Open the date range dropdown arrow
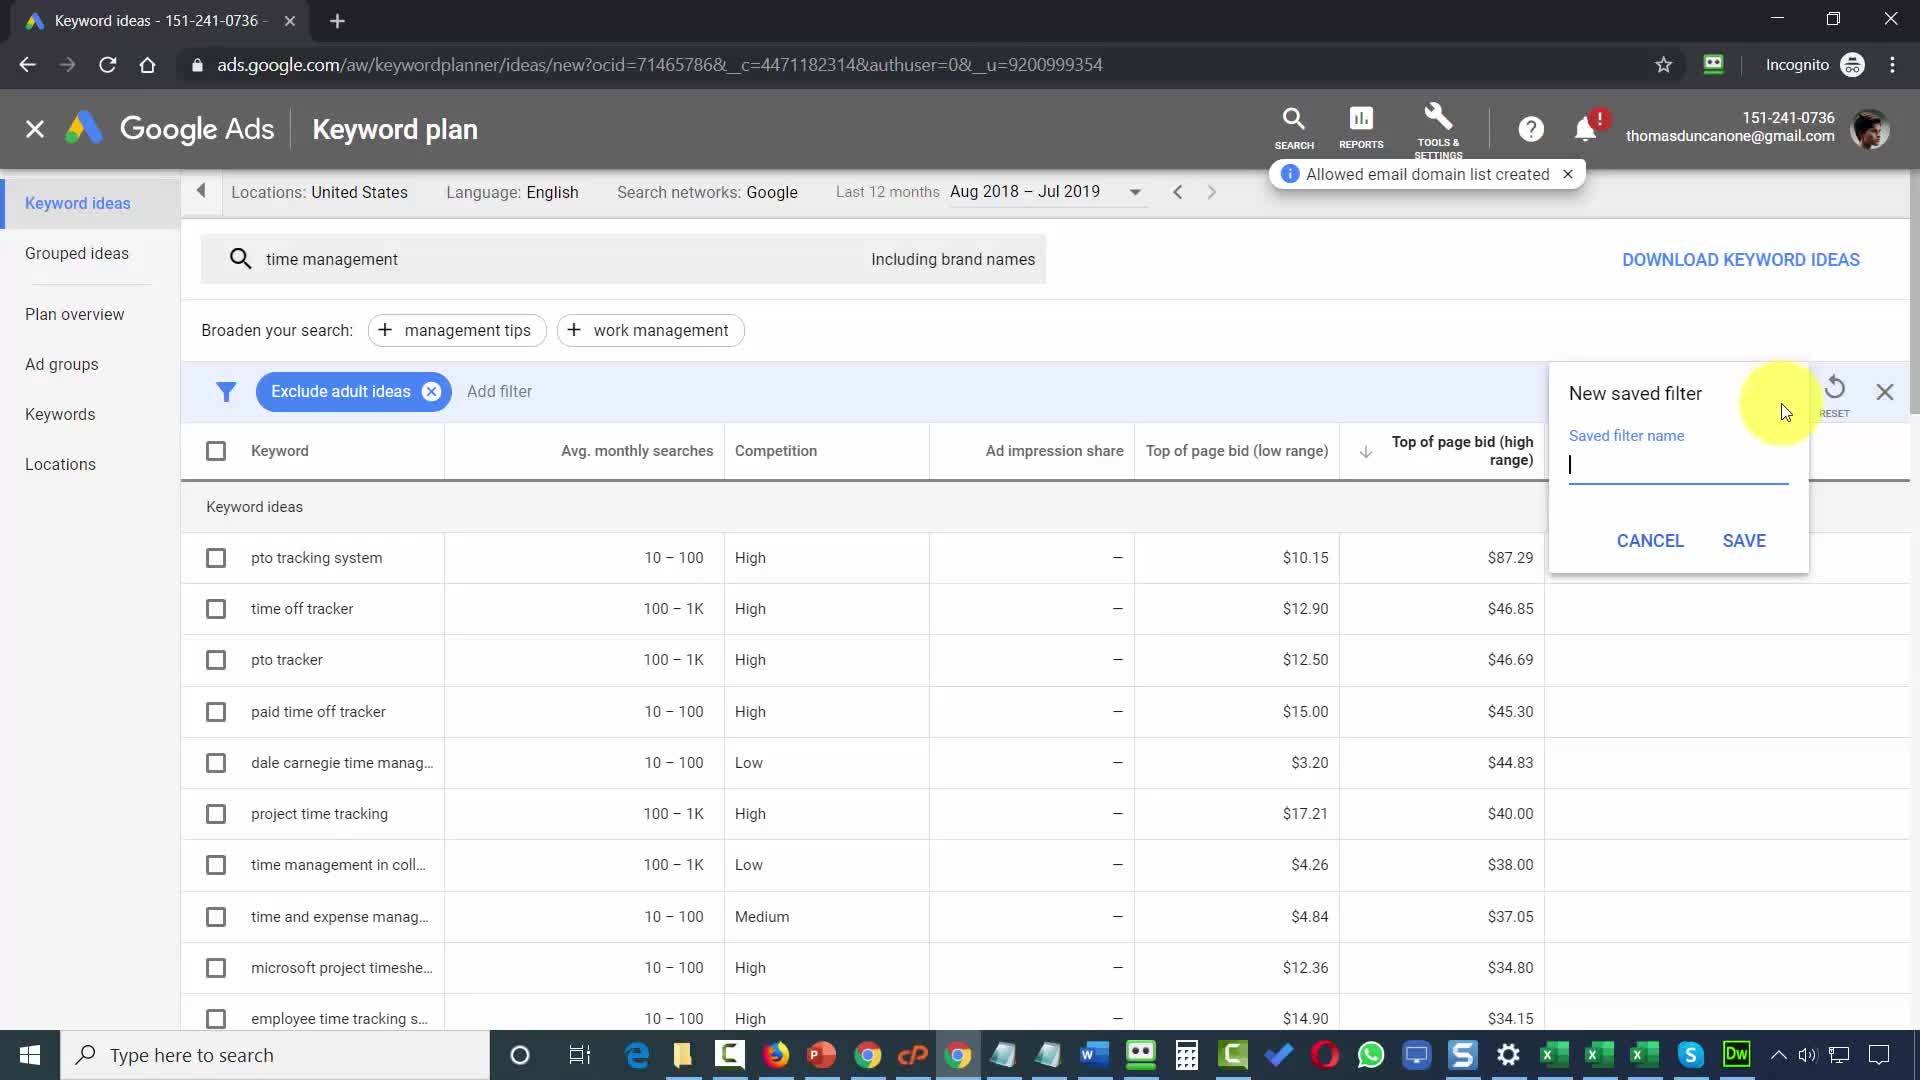The width and height of the screenshot is (1920, 1080). pyautogui.click(x=1135, y=192)
